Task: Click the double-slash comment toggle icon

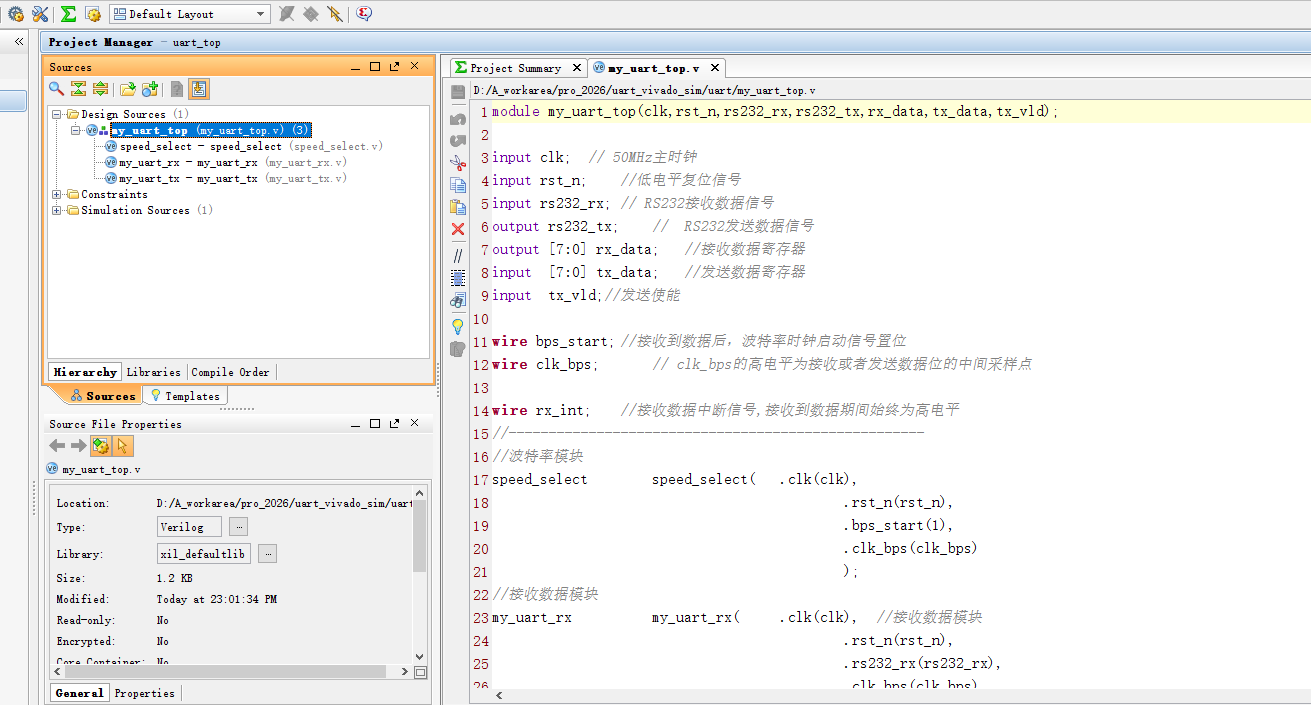Action: 458,255
